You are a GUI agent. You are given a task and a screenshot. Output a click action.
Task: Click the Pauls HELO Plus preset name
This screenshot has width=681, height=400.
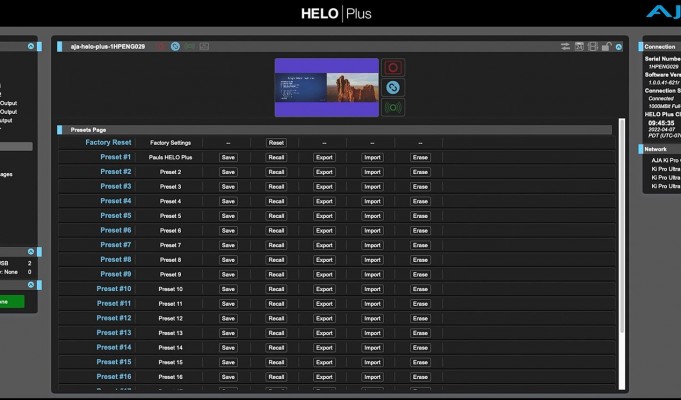170,158
